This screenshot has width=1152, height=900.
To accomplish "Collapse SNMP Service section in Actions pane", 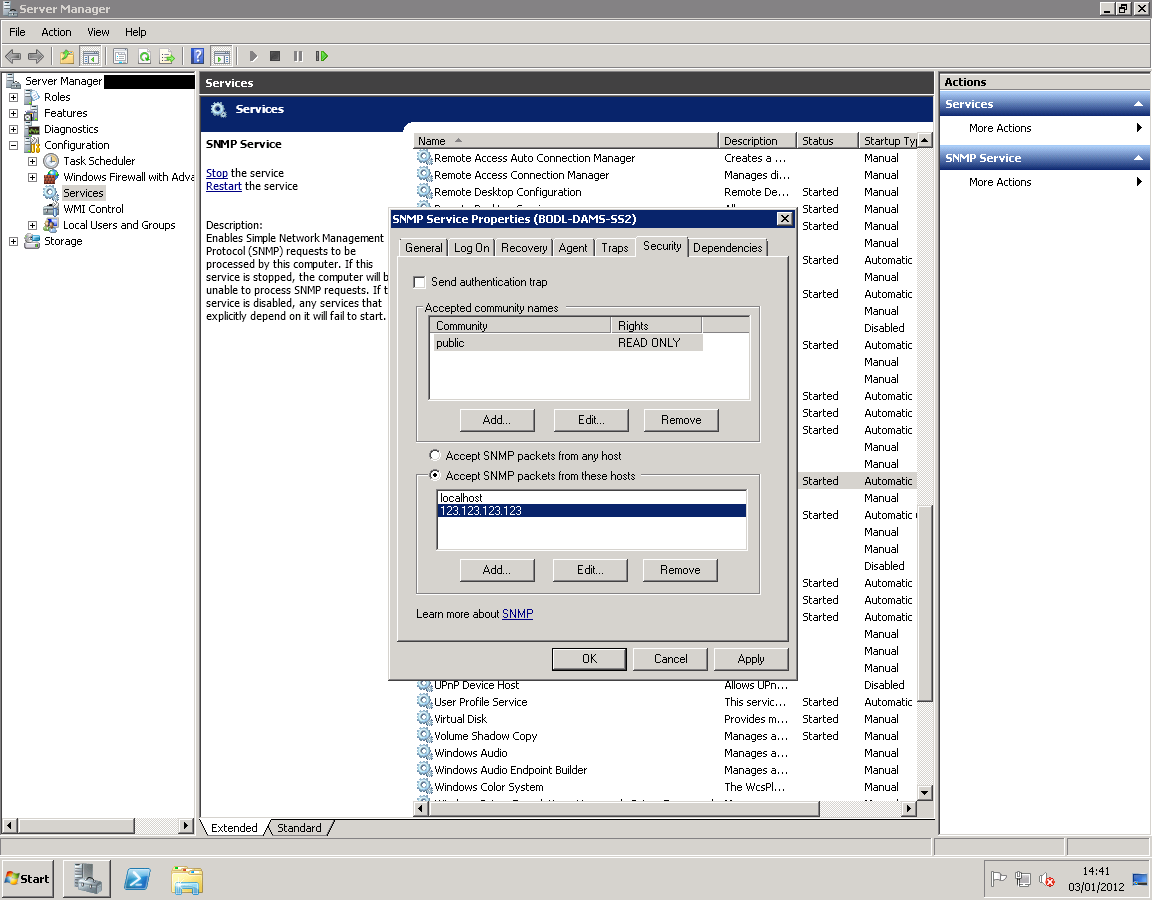I will pos(1138,158).
